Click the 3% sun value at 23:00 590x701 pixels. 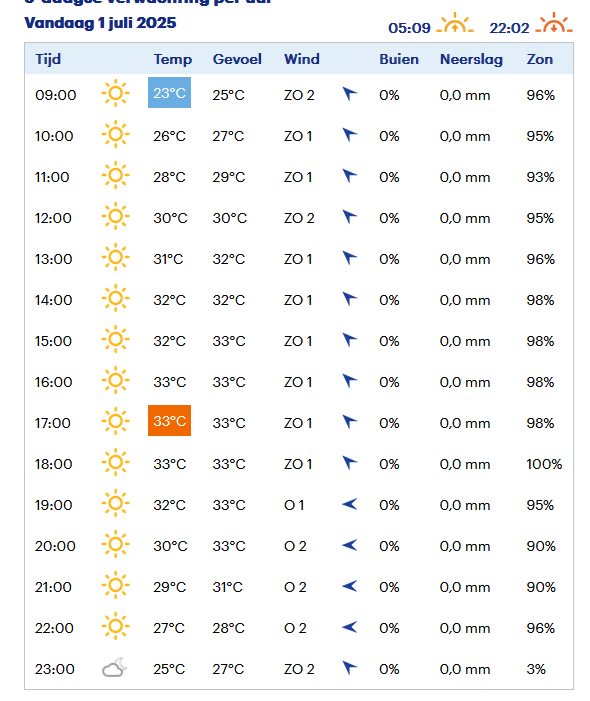point(536,669)
